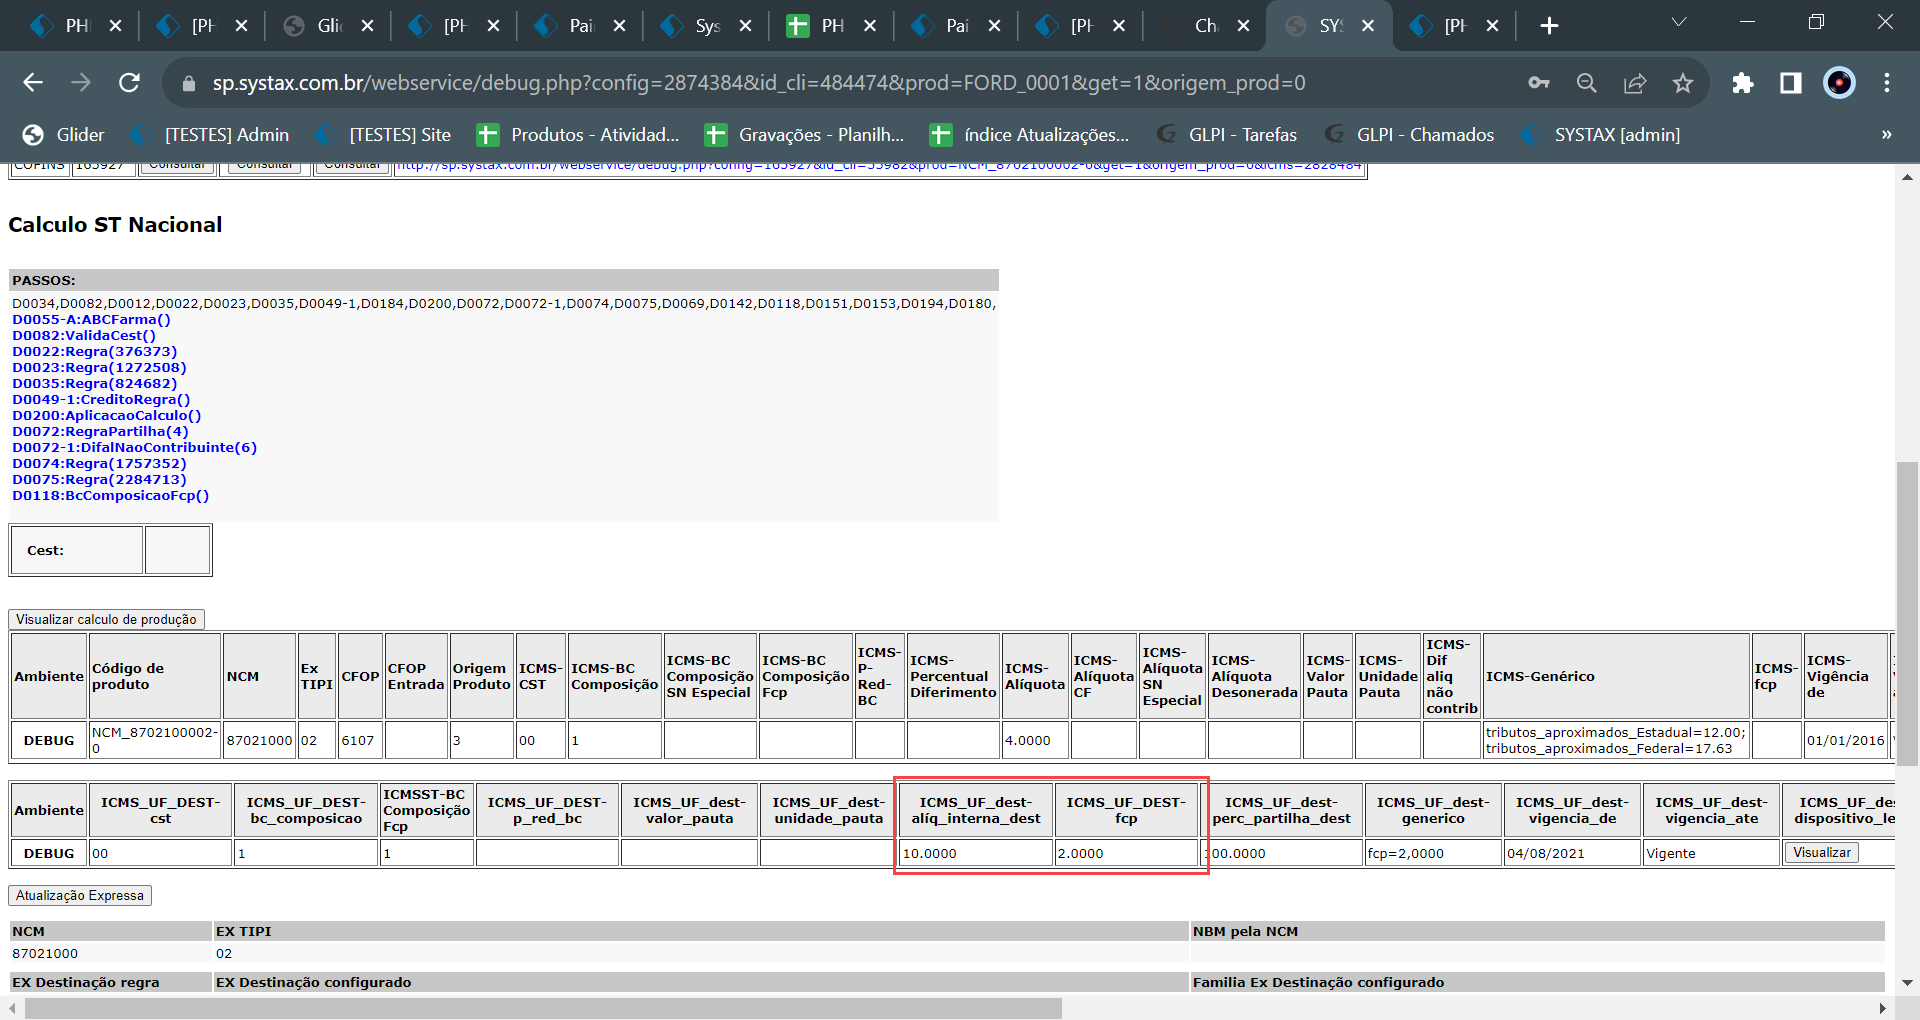The image size is (1920, 1020).
Task: Open the user profile avatar
Action: click(x=1839, y=83)
